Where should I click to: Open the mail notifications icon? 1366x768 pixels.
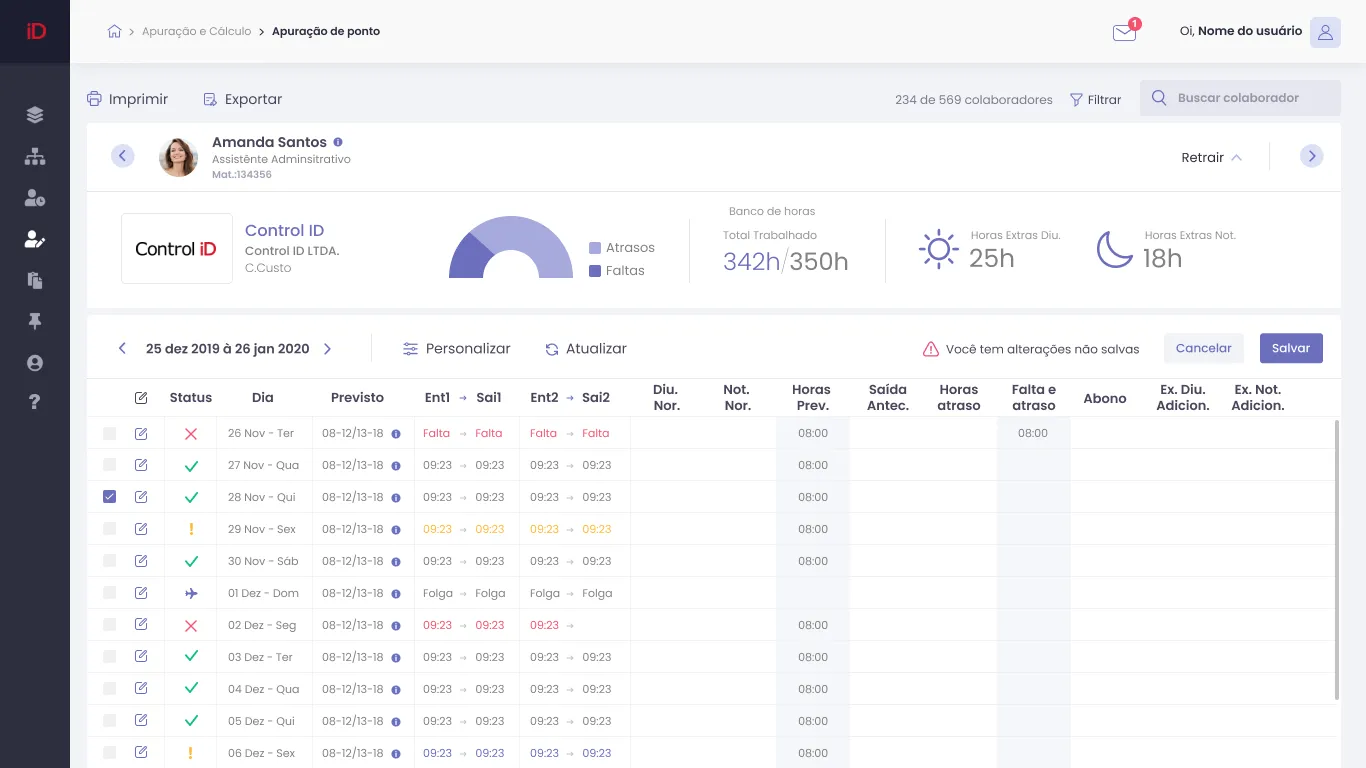tap(1124, 33)
